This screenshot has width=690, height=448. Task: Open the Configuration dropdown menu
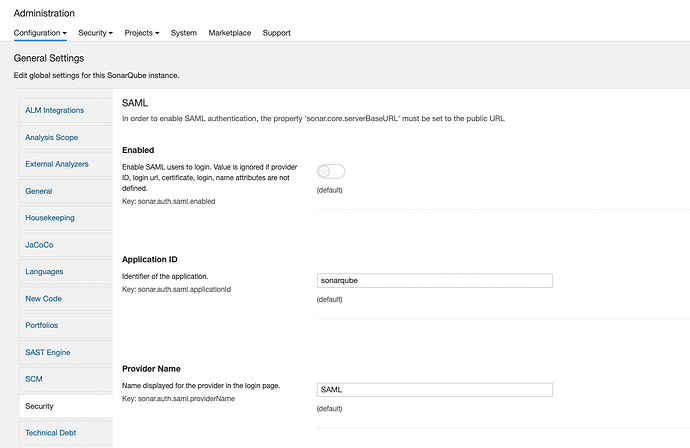(x=40, y=33)
